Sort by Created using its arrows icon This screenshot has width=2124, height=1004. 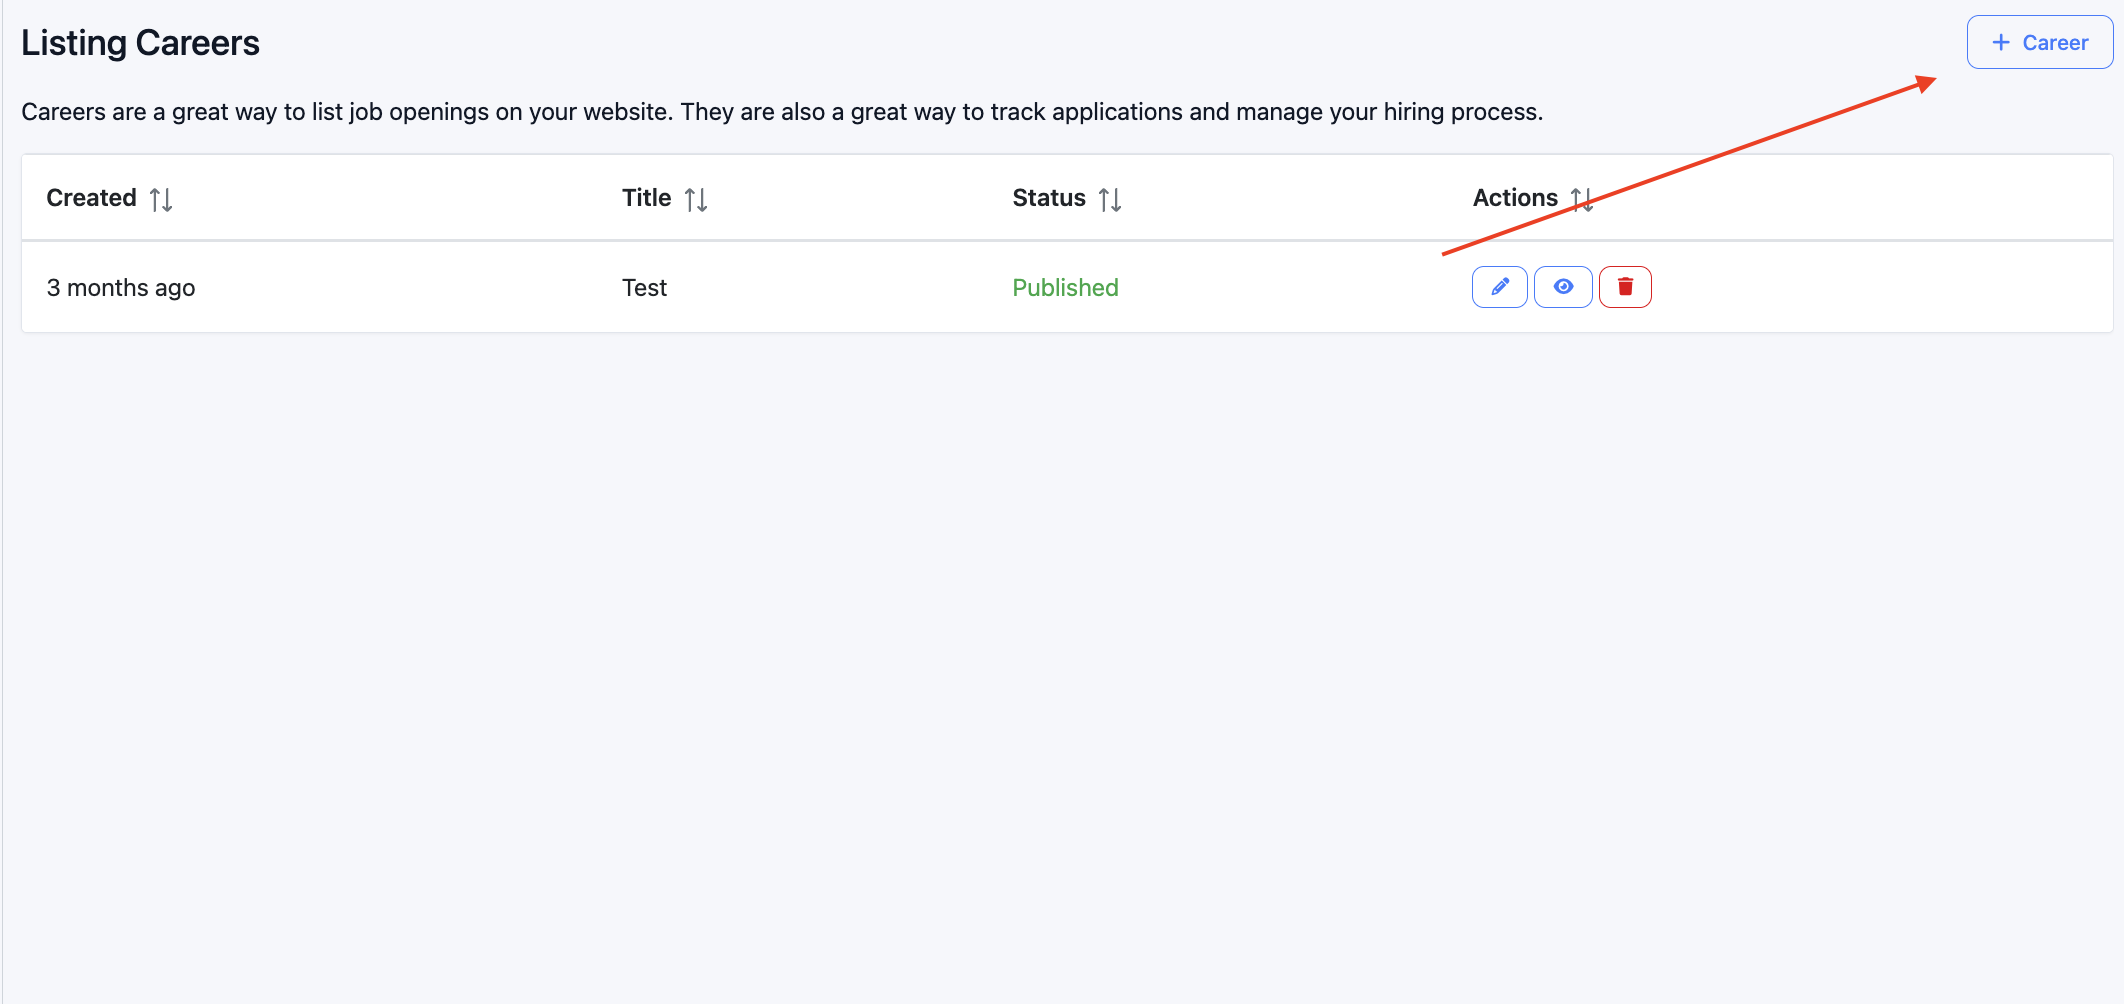pos(161,200)
